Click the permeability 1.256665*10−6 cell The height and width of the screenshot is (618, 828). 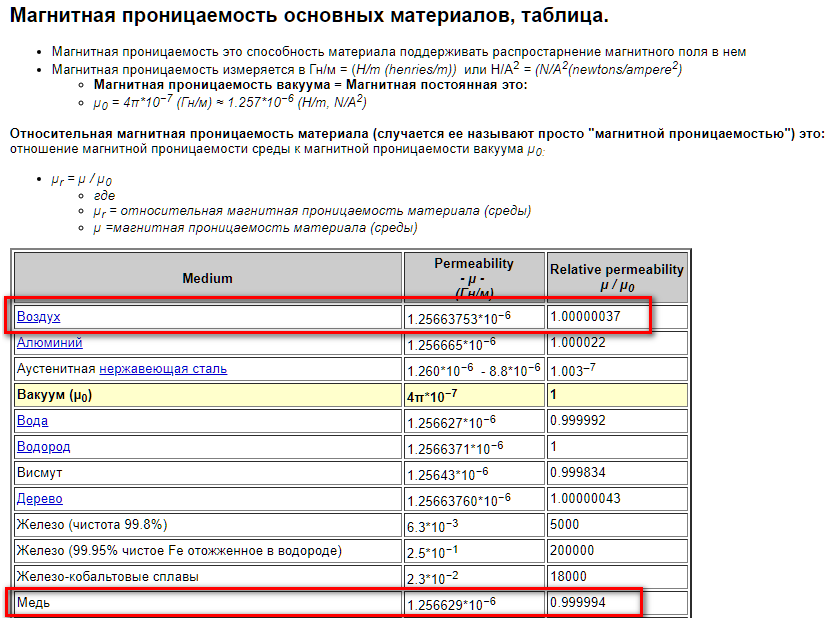tap(474, 343)
